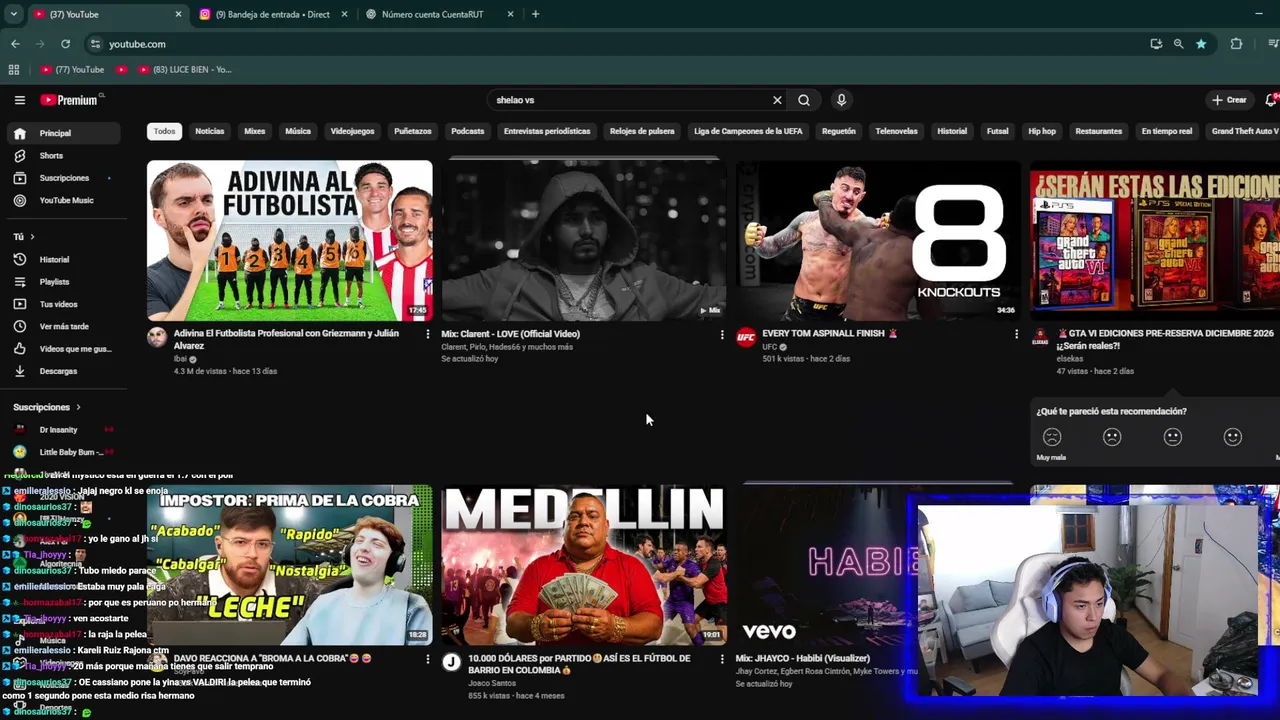Viewport: 1280px width, 720px height.
Task: Select the Noticias filter chip
Action: point(210,131)
